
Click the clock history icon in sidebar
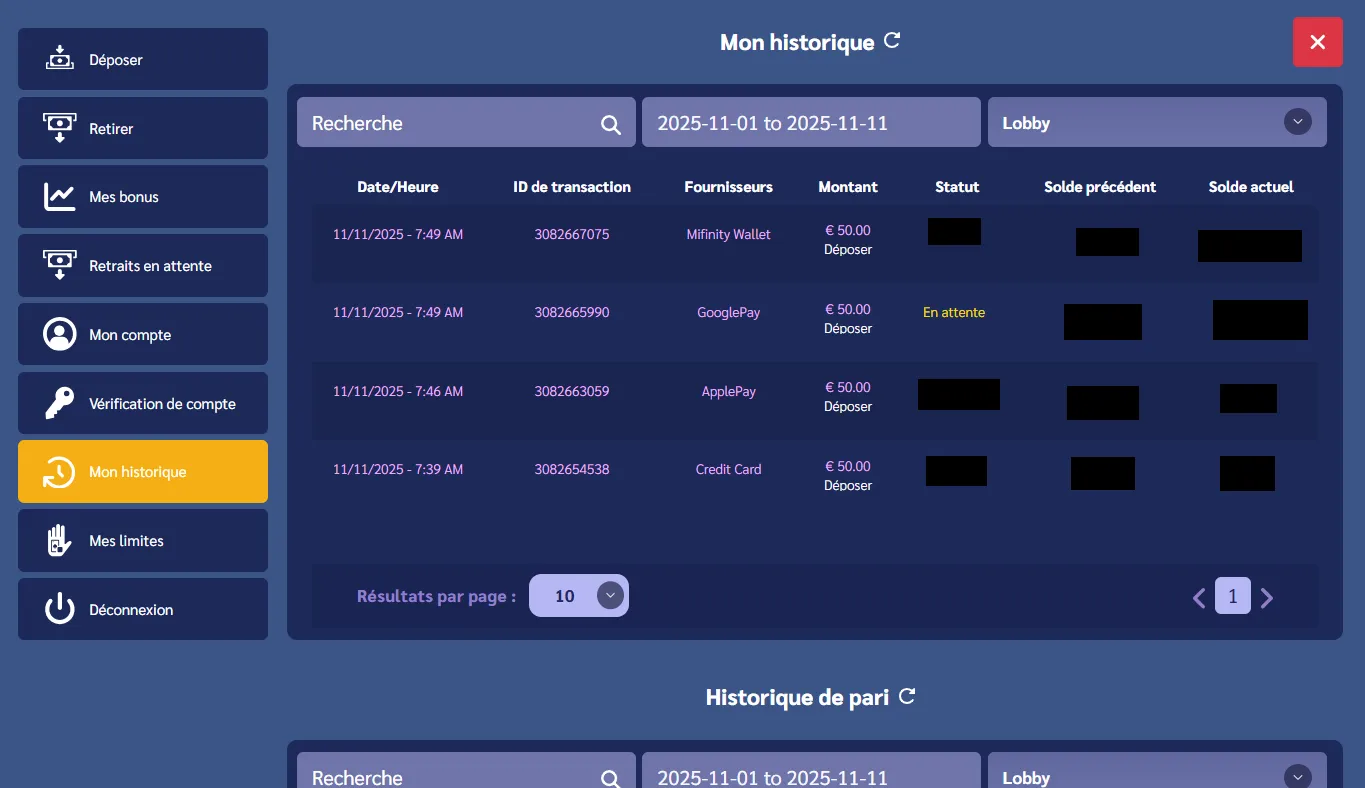[x=60, y=472]
